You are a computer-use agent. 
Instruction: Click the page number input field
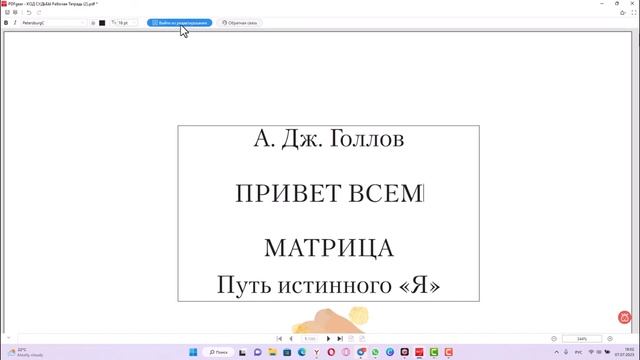pyautogui.click(x=309, y=339)
